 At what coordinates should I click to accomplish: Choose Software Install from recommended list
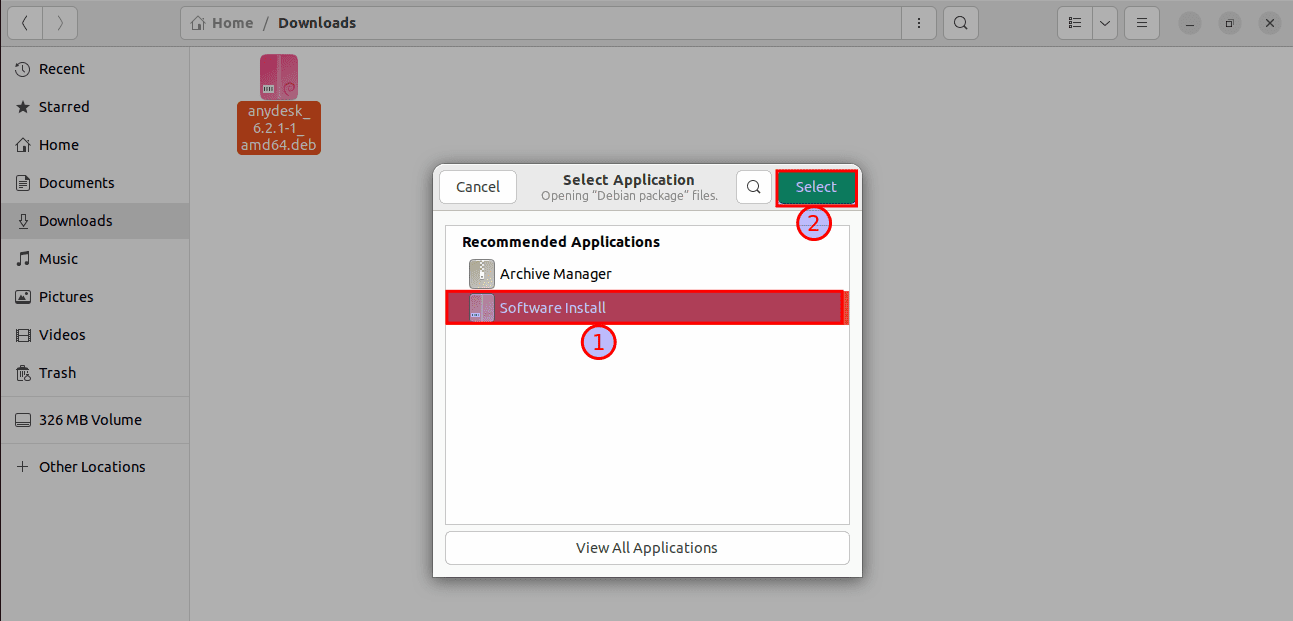[647, 308]
